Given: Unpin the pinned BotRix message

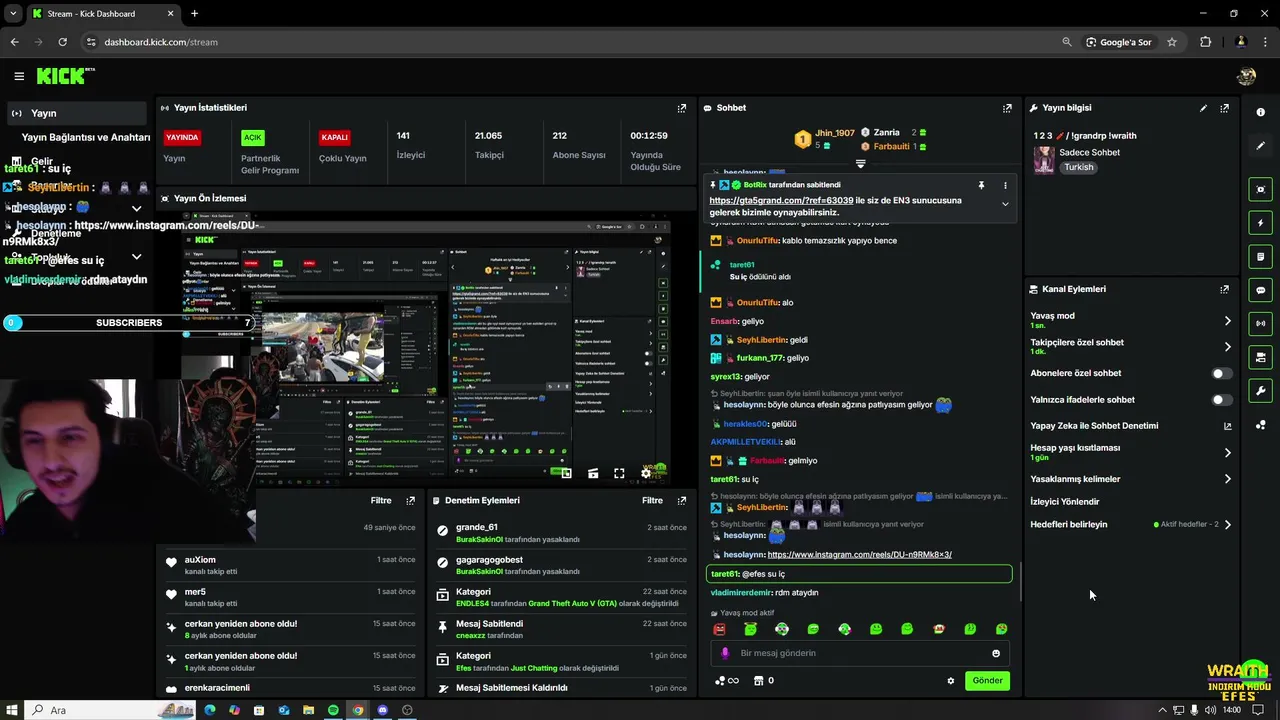Looking at the screenshot, I should point(981,185).
